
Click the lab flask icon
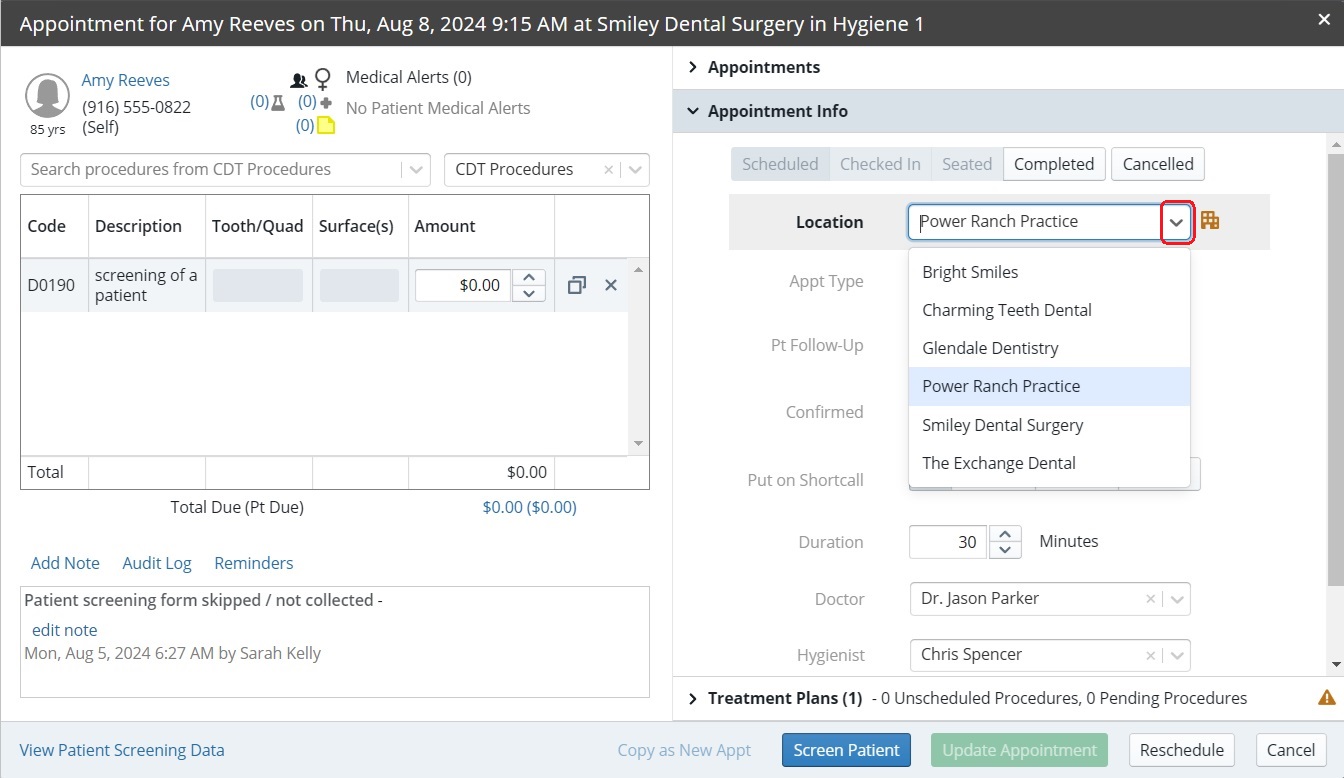click(x=278, y=102)
